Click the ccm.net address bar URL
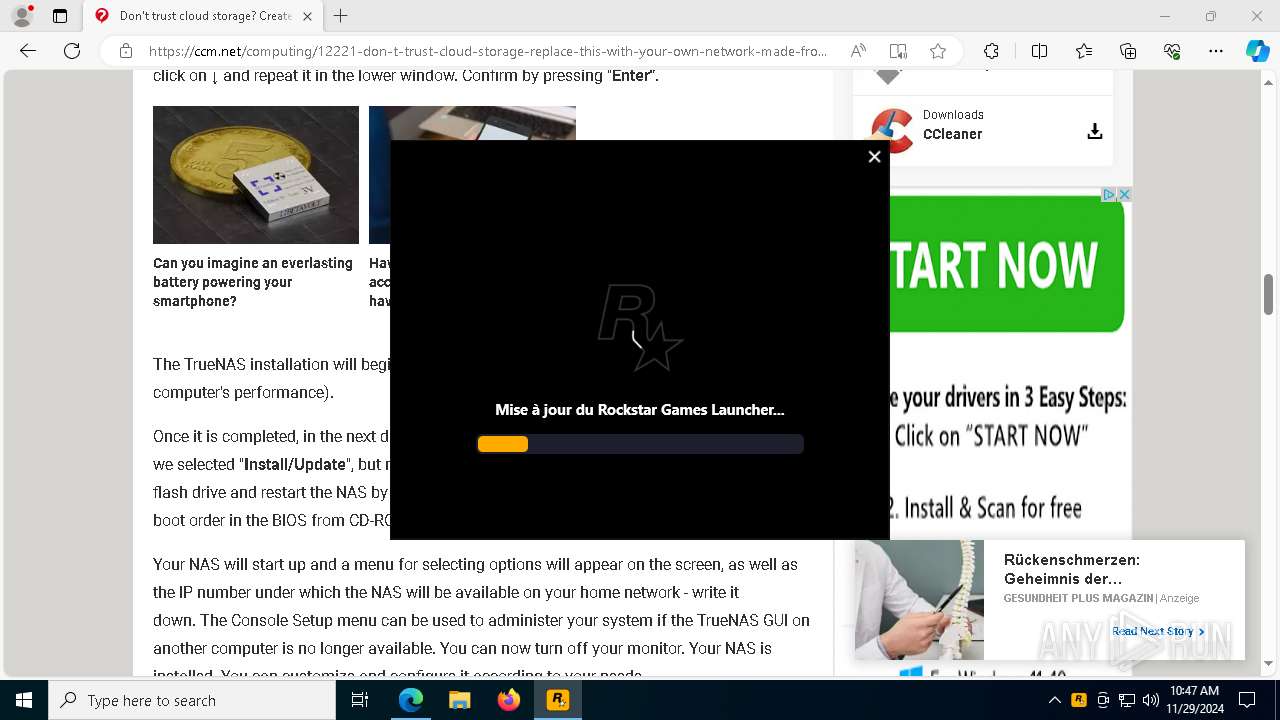Image resolution: width=1280 pixels, height=720 pixels. coord(488,51)
